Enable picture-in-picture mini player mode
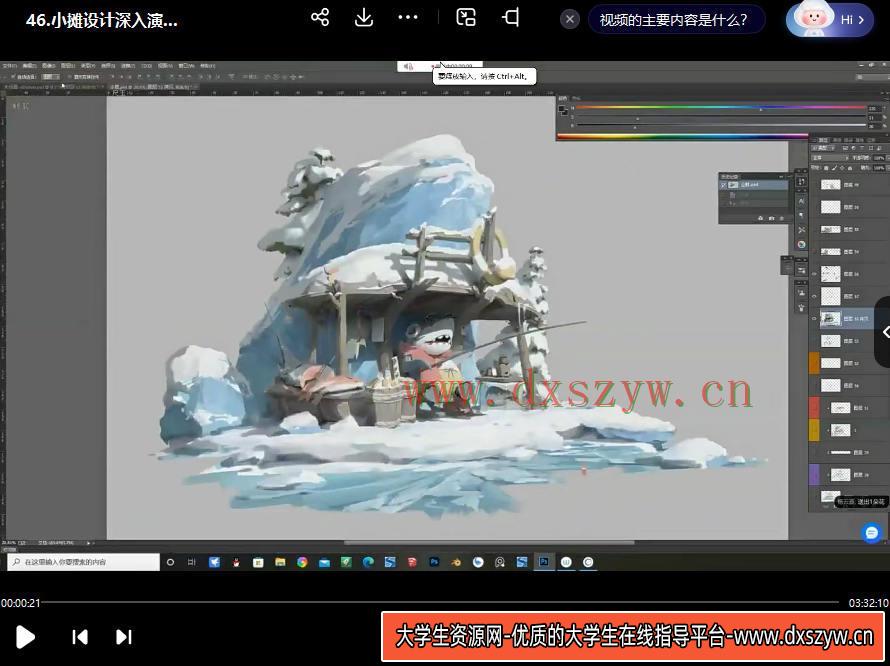This screenshot has width=890, height=666. (466, 17)
